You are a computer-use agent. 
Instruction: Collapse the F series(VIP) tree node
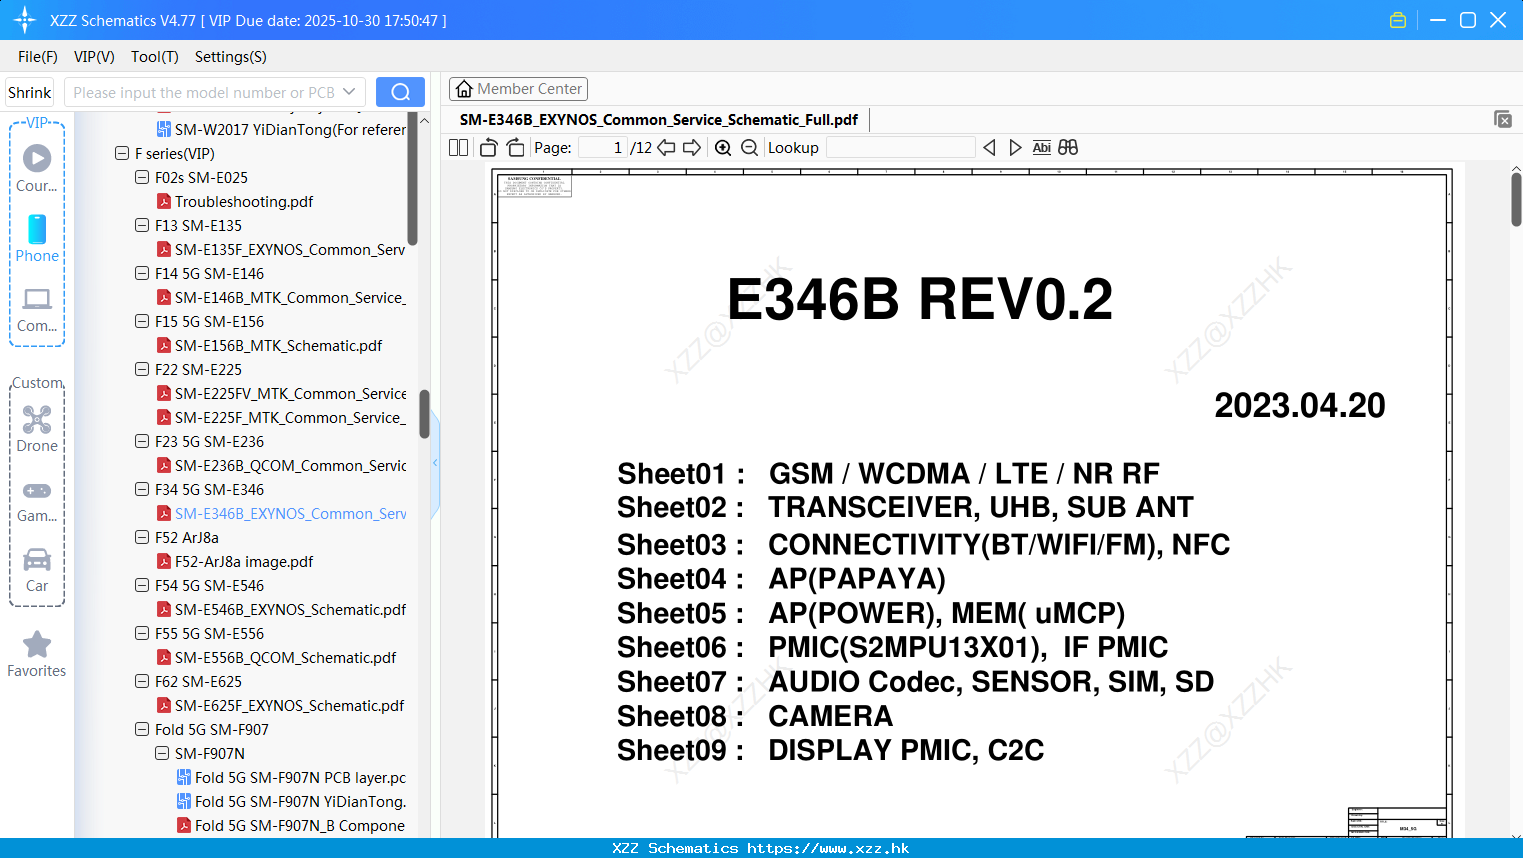tap(122, 153)
